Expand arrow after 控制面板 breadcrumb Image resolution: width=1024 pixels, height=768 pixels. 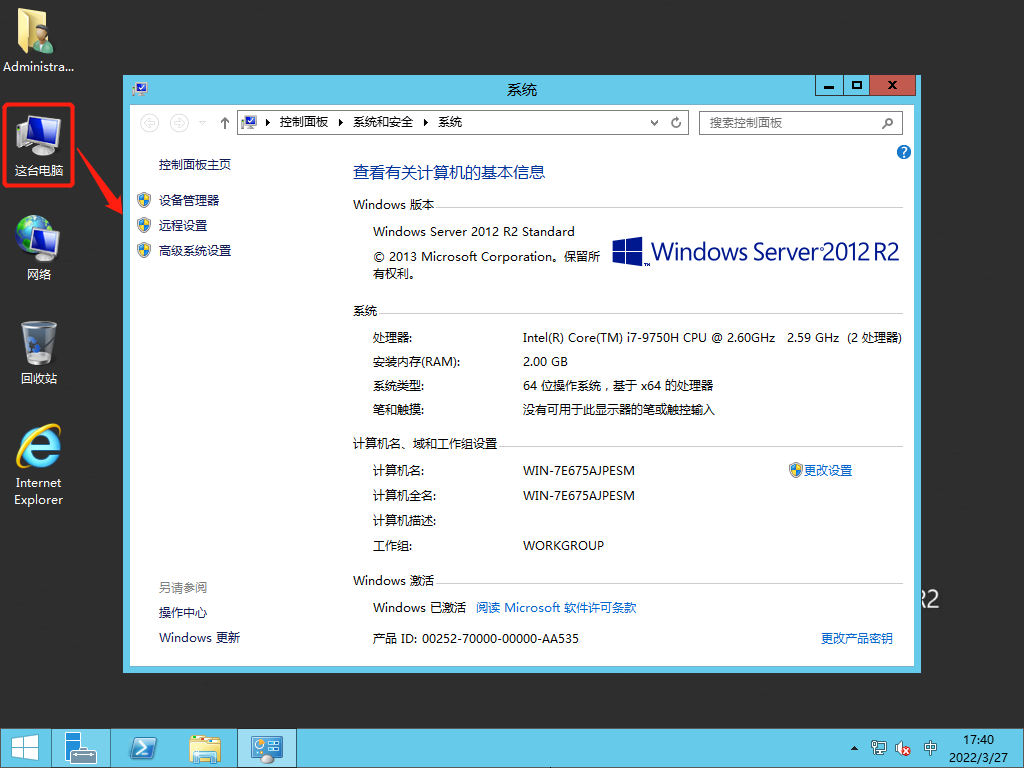[340, 122]
